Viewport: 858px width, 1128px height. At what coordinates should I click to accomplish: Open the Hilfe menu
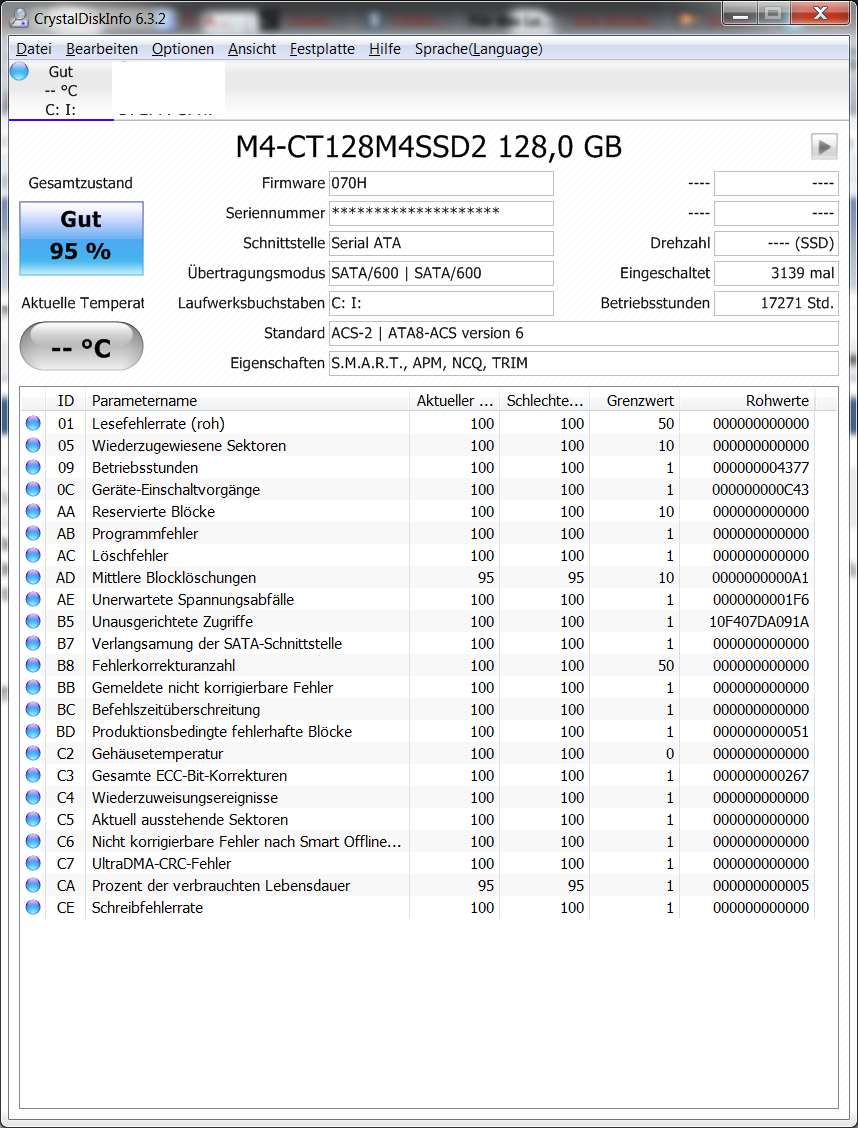[x=385, y=49]
